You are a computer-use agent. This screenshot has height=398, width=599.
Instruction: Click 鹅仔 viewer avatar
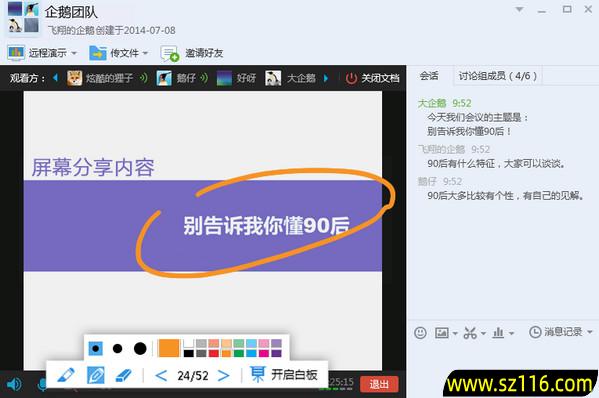(164, 78)
